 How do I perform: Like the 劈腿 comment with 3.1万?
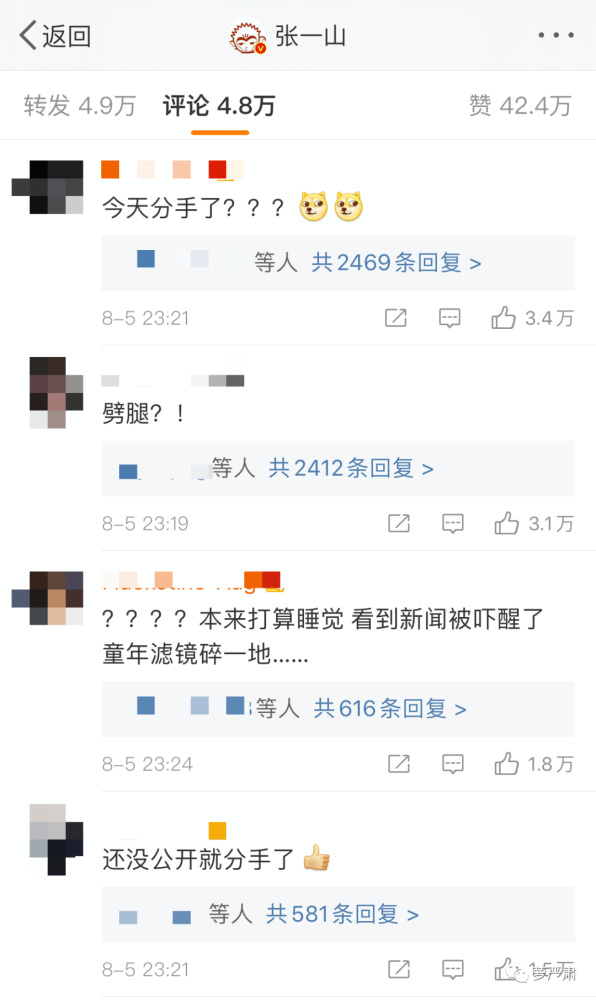click(x=534, y=524)
